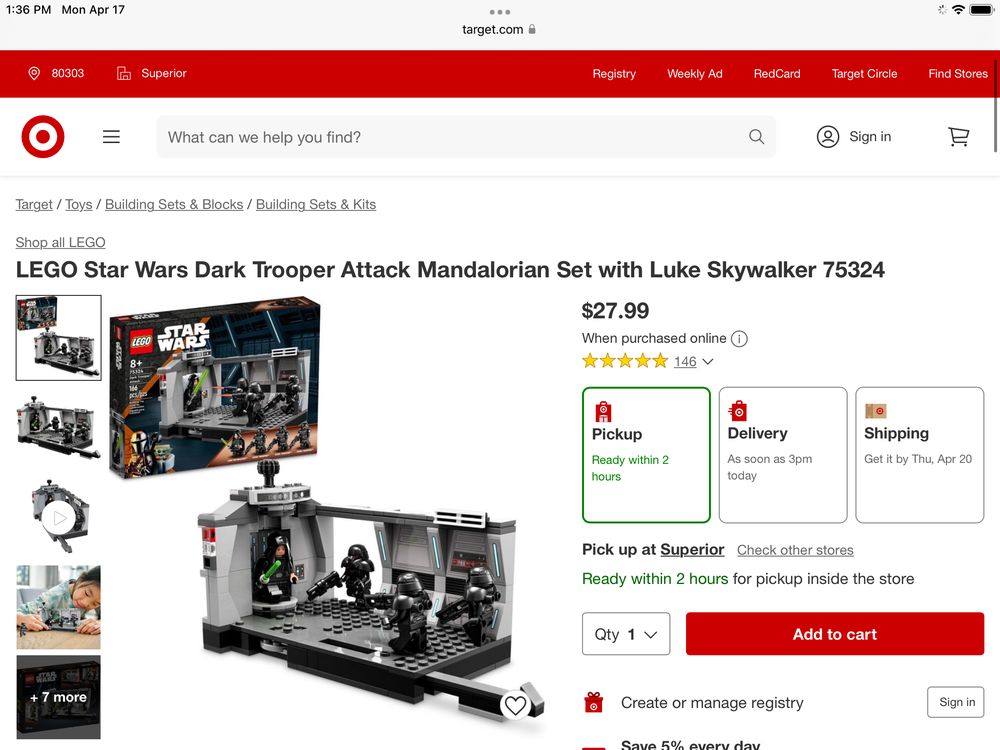This screenshot has width=1000, height=750.
Task: Select the Delivery fulfillment option
Action: [783, 455]
